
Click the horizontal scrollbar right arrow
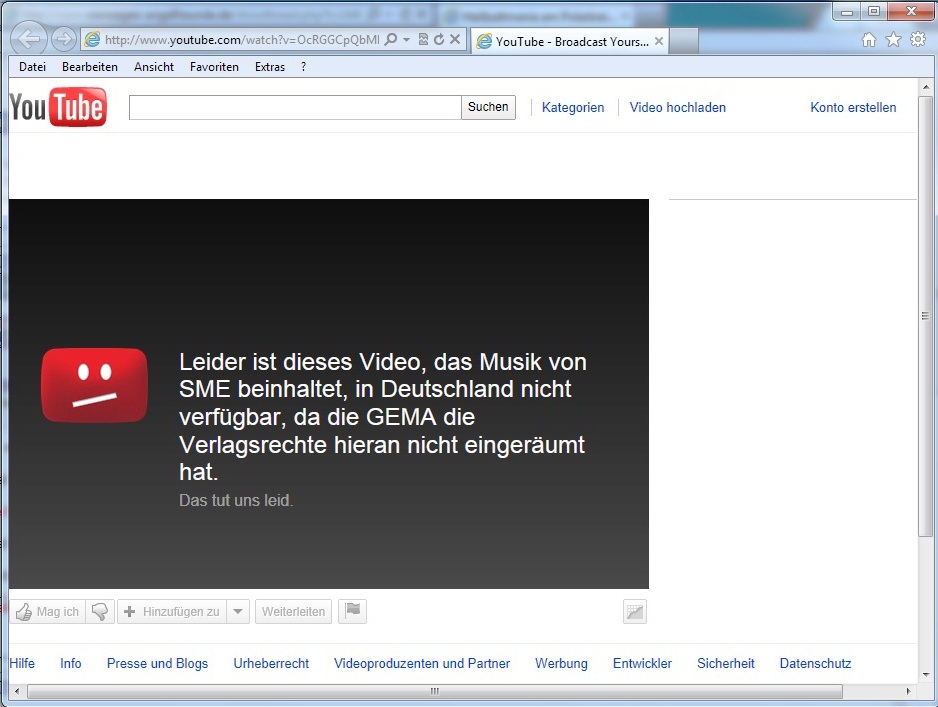[909, 691]
